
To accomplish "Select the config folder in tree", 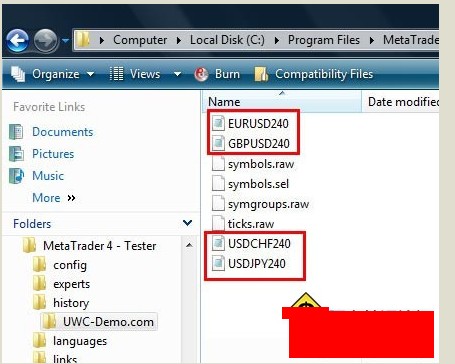I will (x=70, y=265).
